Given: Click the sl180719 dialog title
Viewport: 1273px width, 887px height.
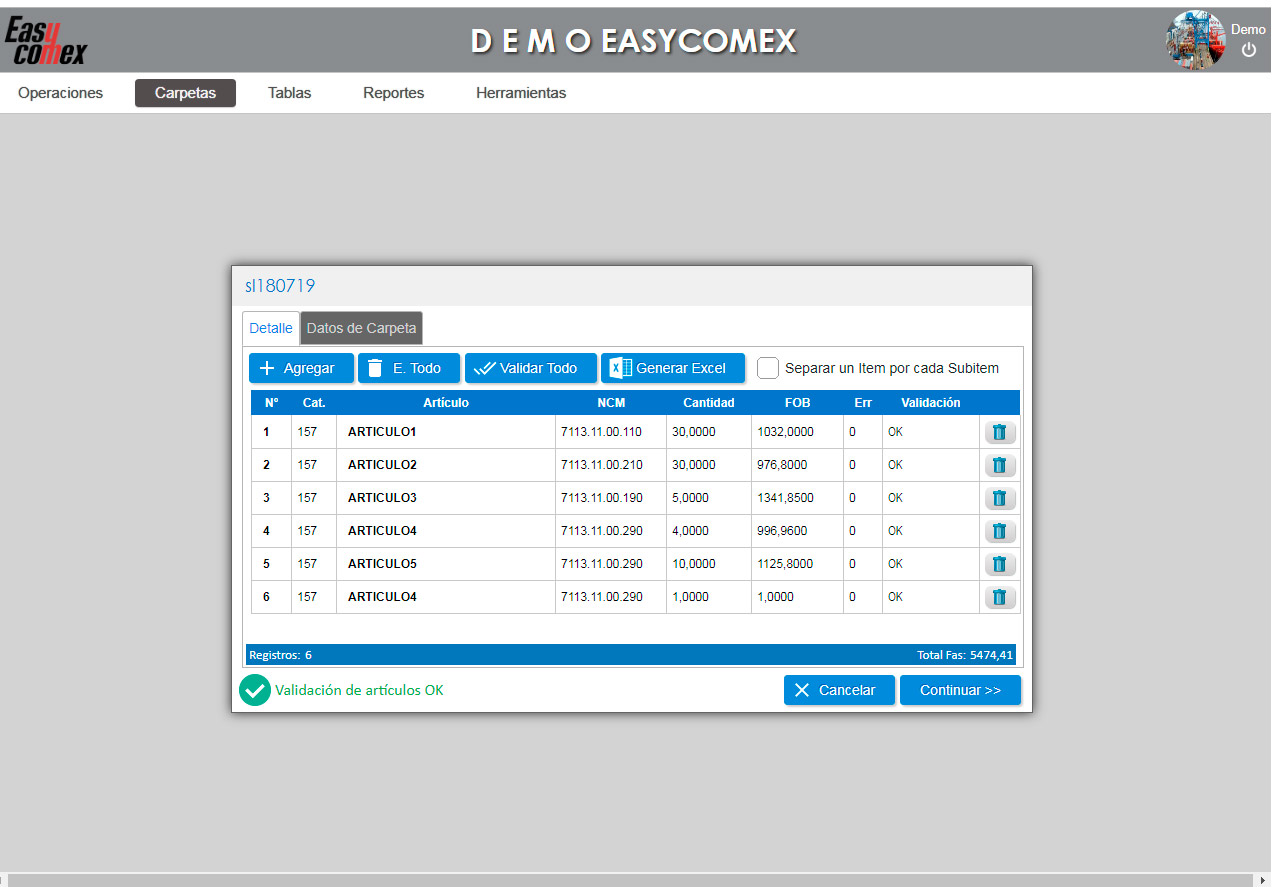Looking at the screenshot, I should [280, 286].
